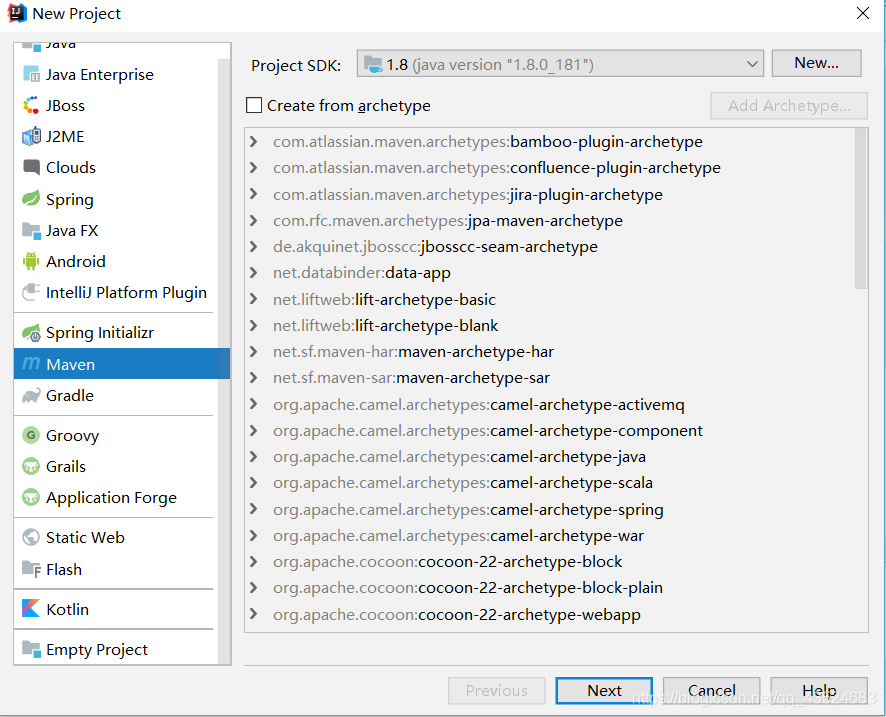Select camel-archetype-spring row

(x=549, y=509)
